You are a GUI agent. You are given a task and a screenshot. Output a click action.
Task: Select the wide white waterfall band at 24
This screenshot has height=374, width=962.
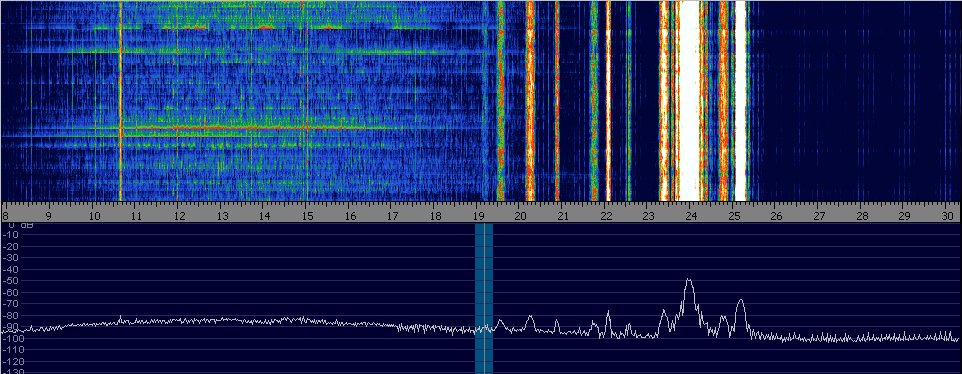coord(689,101)
